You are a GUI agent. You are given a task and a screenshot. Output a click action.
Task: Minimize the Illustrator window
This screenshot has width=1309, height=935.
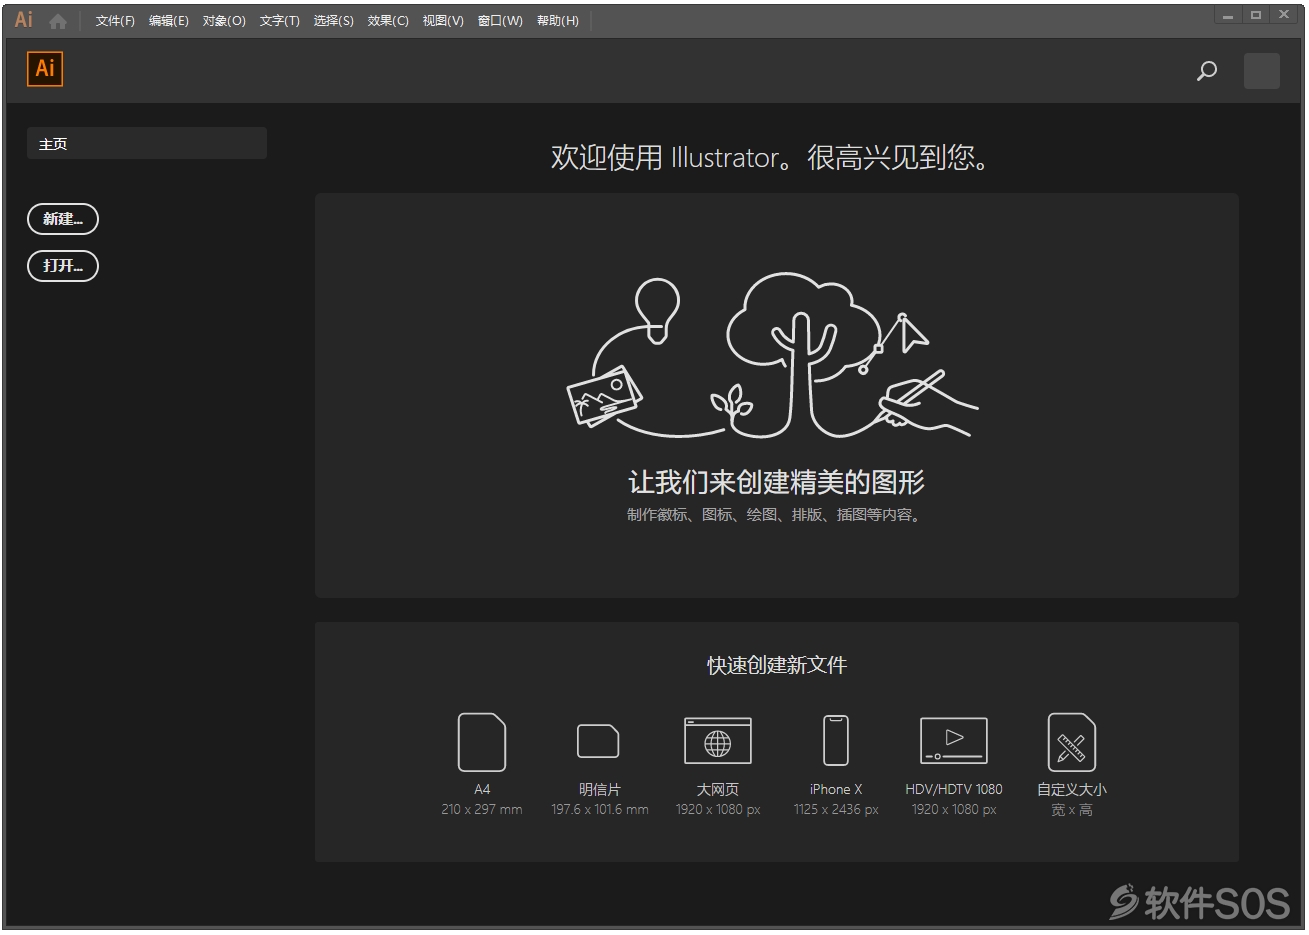(1228, 15)
